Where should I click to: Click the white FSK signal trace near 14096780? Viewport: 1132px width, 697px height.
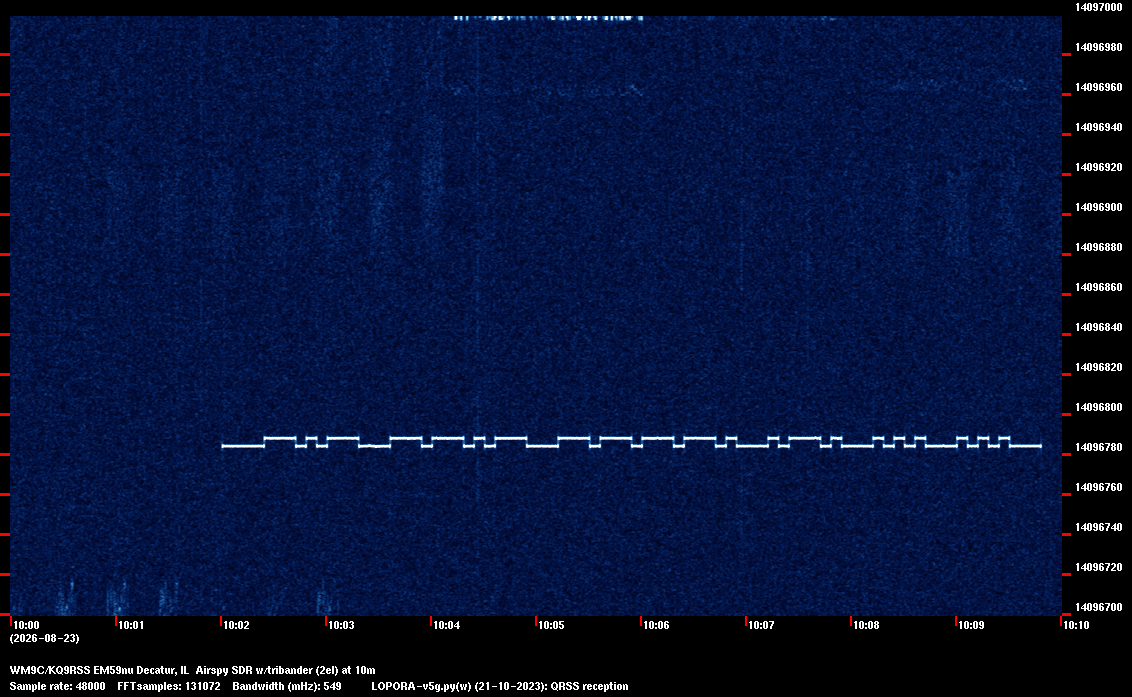click(631, 442)
